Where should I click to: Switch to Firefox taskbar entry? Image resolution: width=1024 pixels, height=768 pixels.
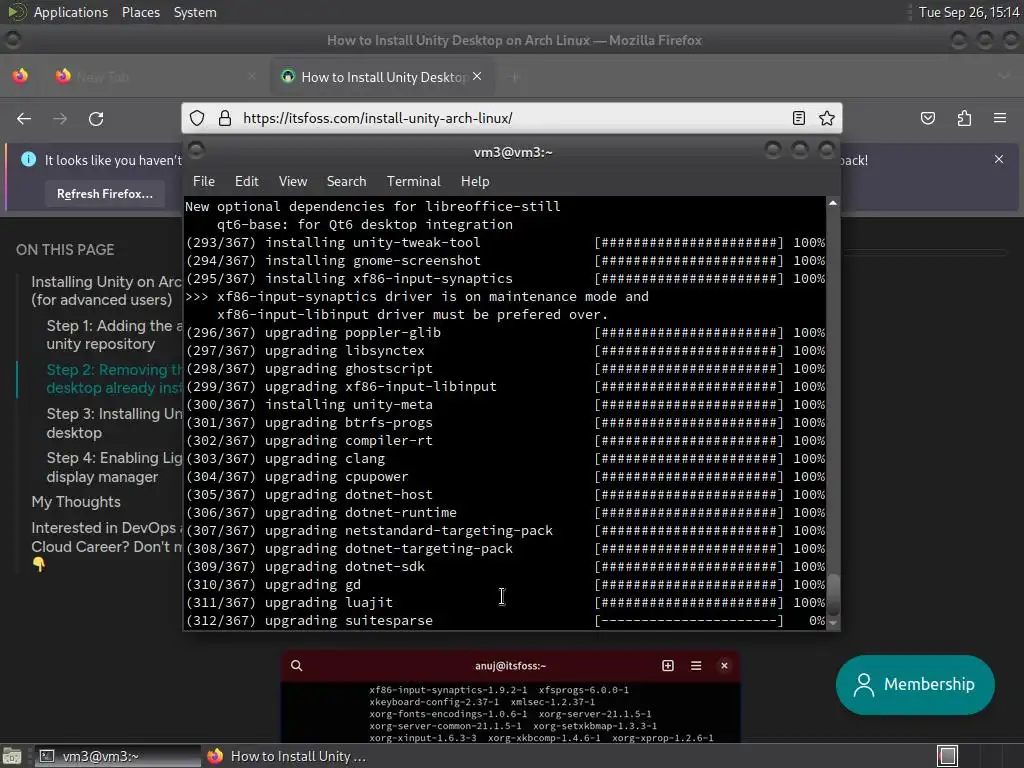[x=287, y=756]
